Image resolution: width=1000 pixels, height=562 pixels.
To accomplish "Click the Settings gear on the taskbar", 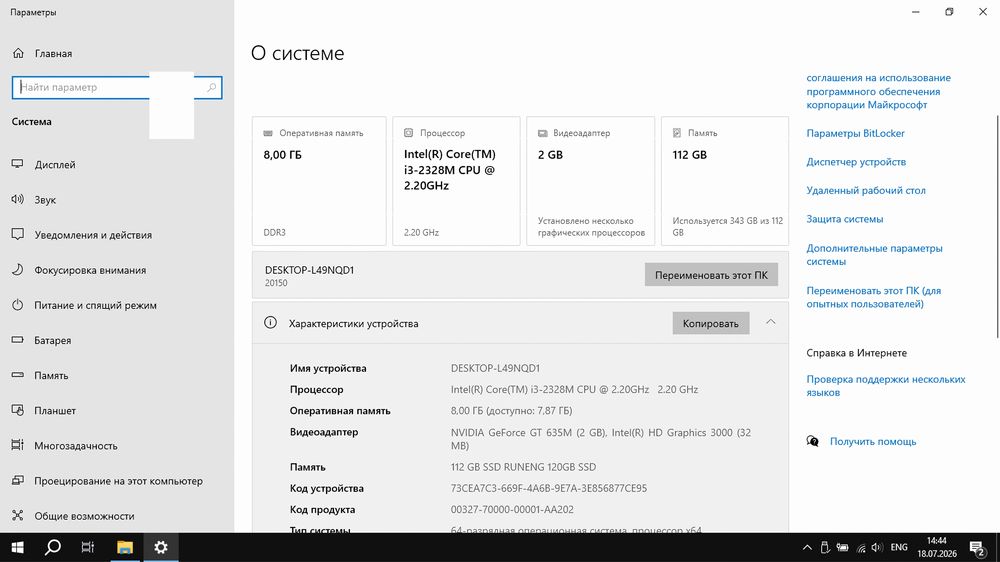I will pos(161,547).
